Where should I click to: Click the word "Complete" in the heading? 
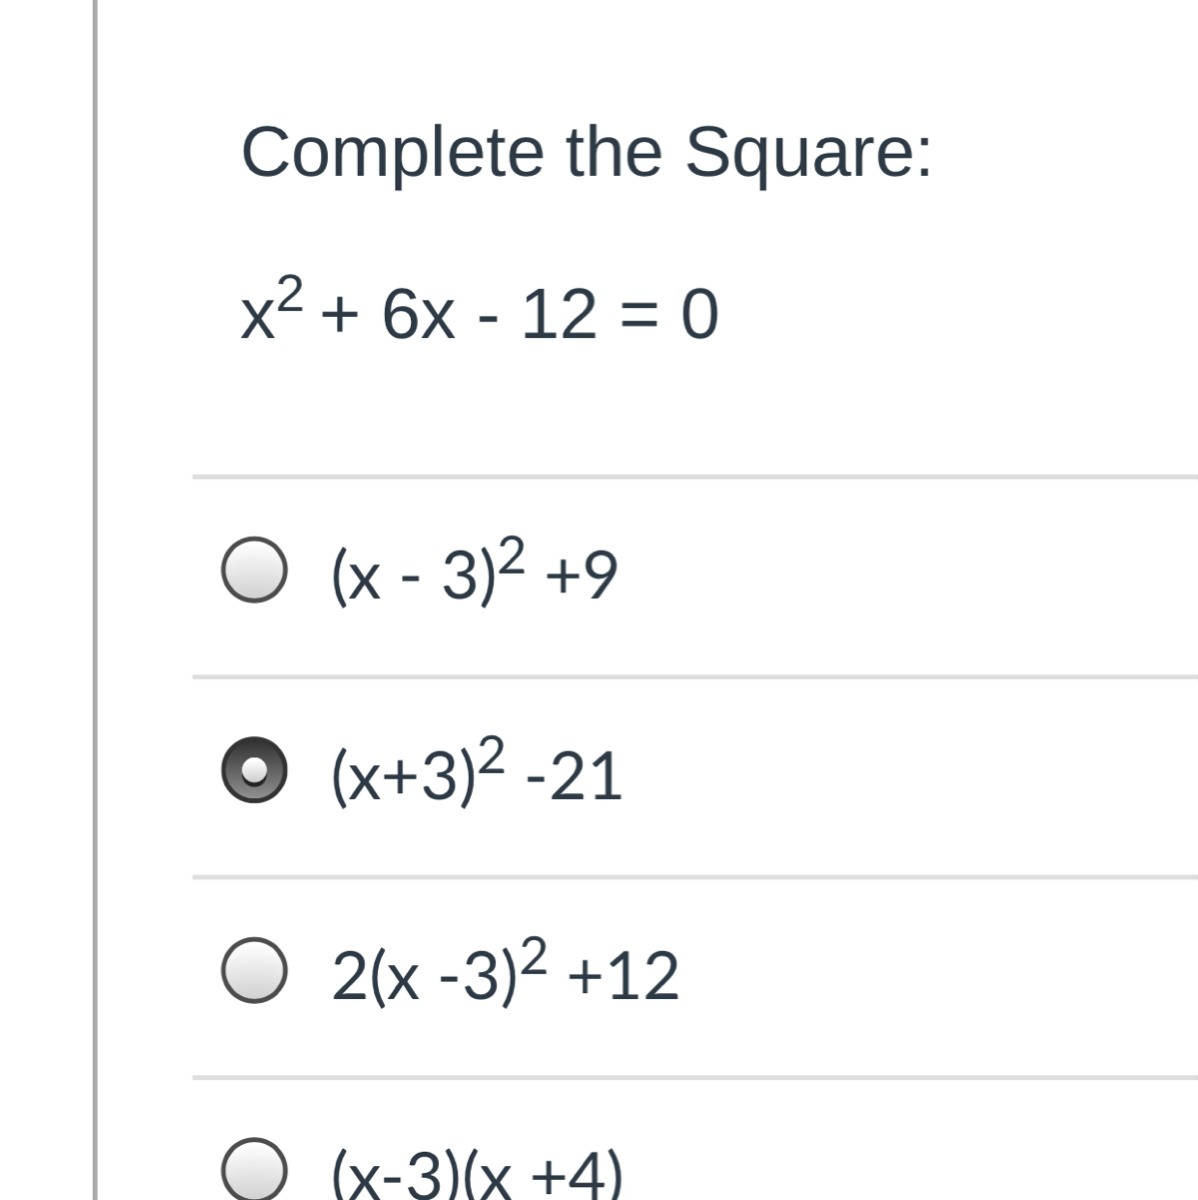393,152
